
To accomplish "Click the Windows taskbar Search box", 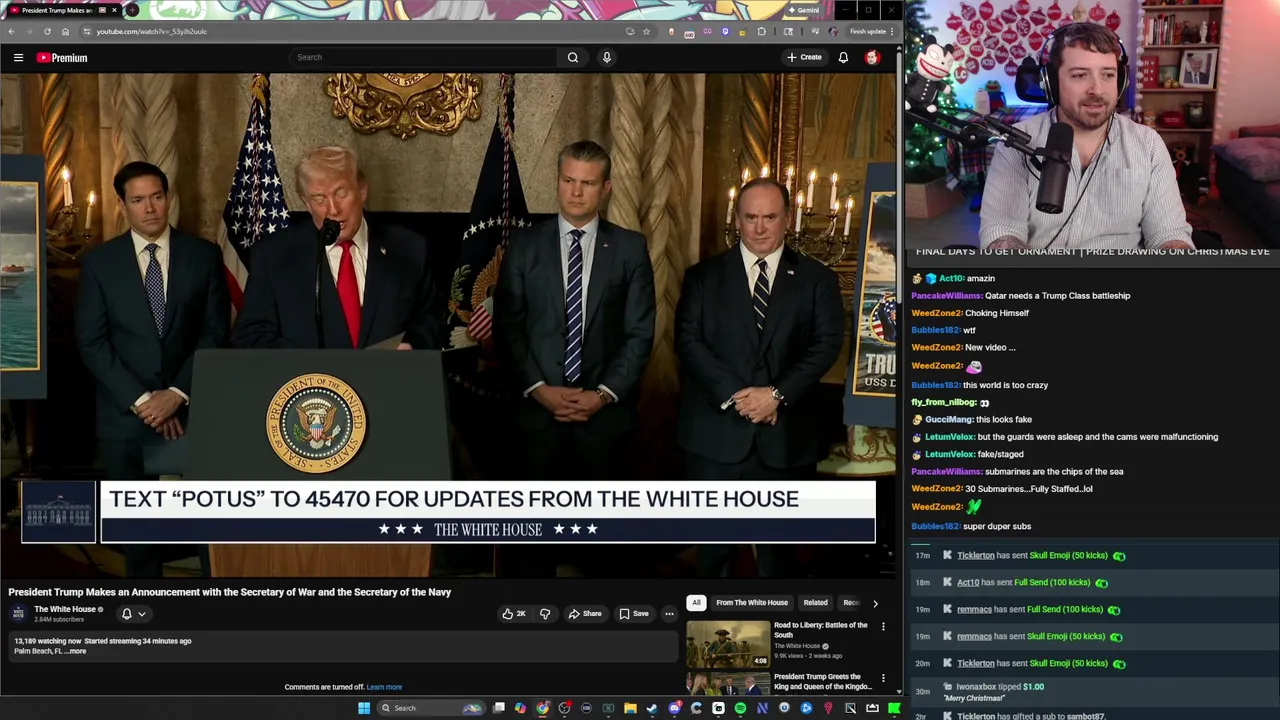I will tap(430, 708).
